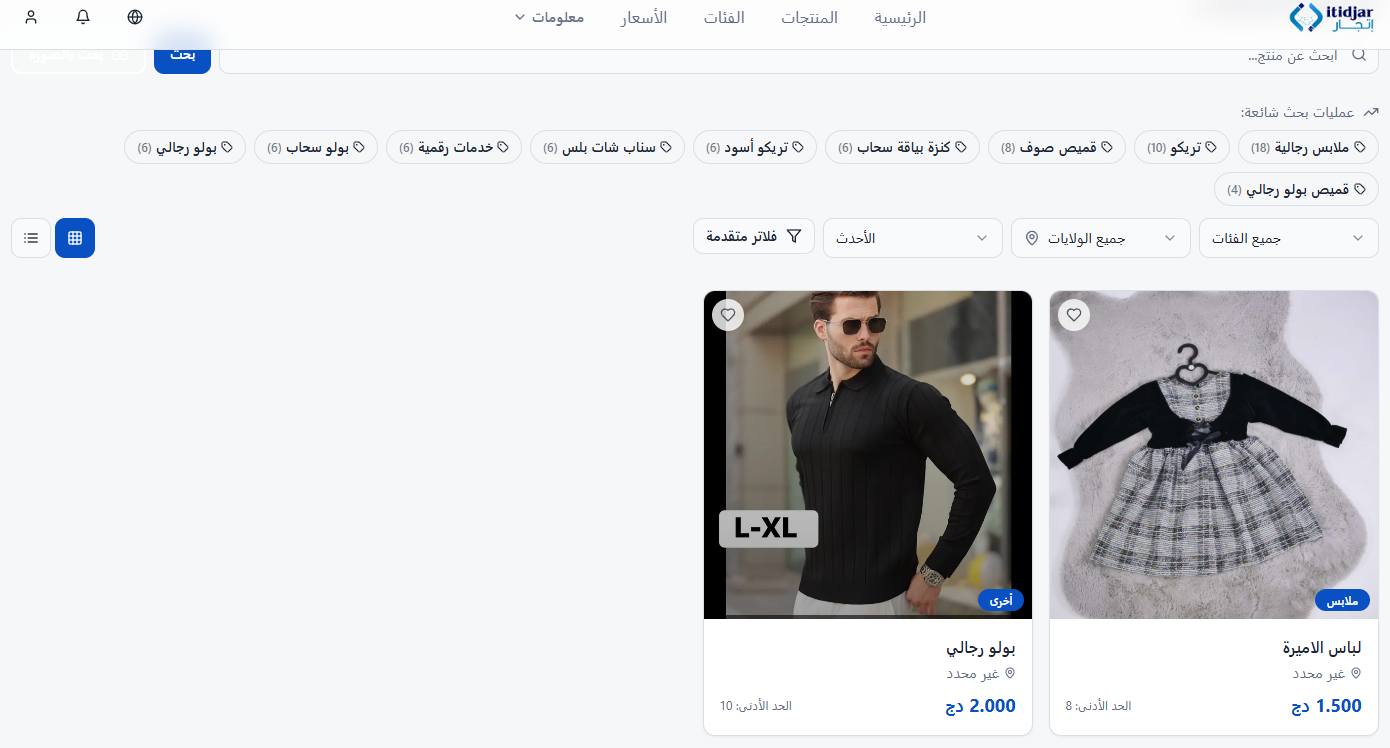The width and height of the screenshot is (1390, 748).
Task: Open the user account icon
Action: click(30, 17)
